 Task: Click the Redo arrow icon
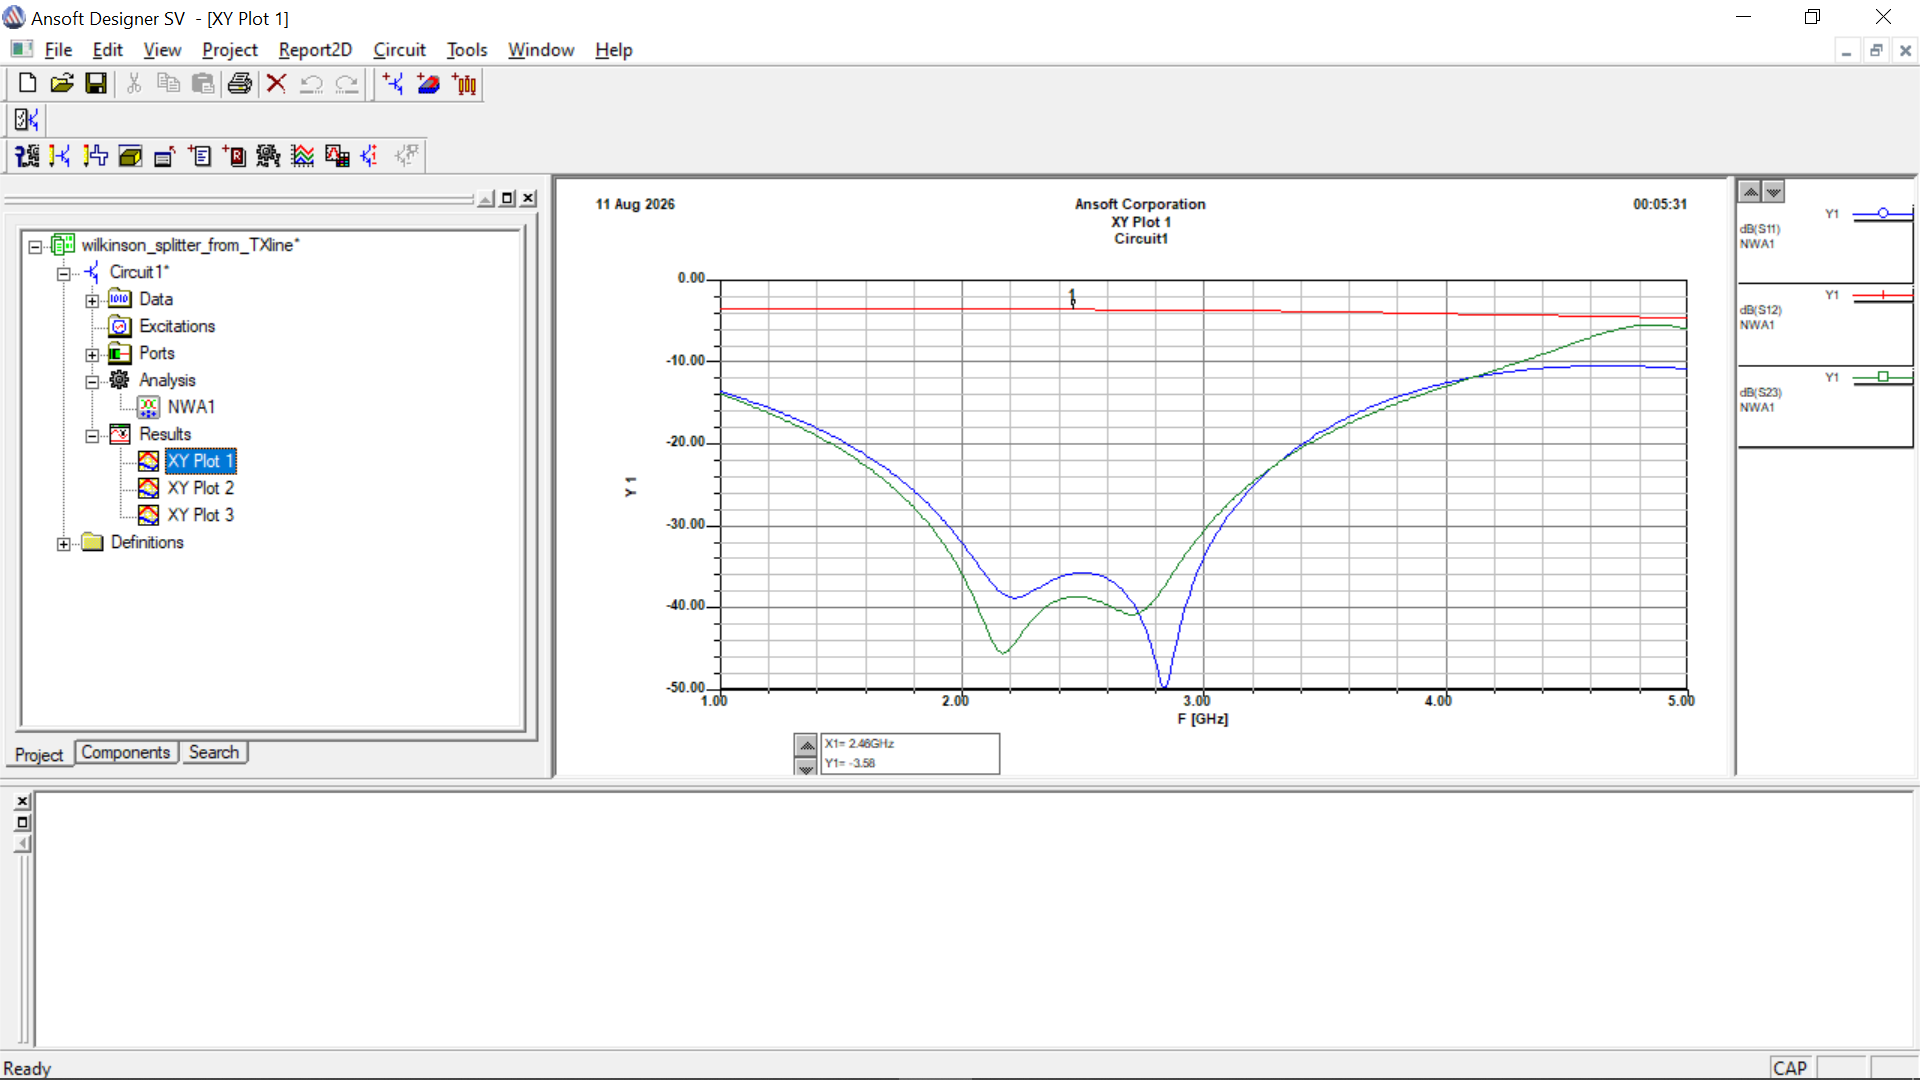click(347, 84)
